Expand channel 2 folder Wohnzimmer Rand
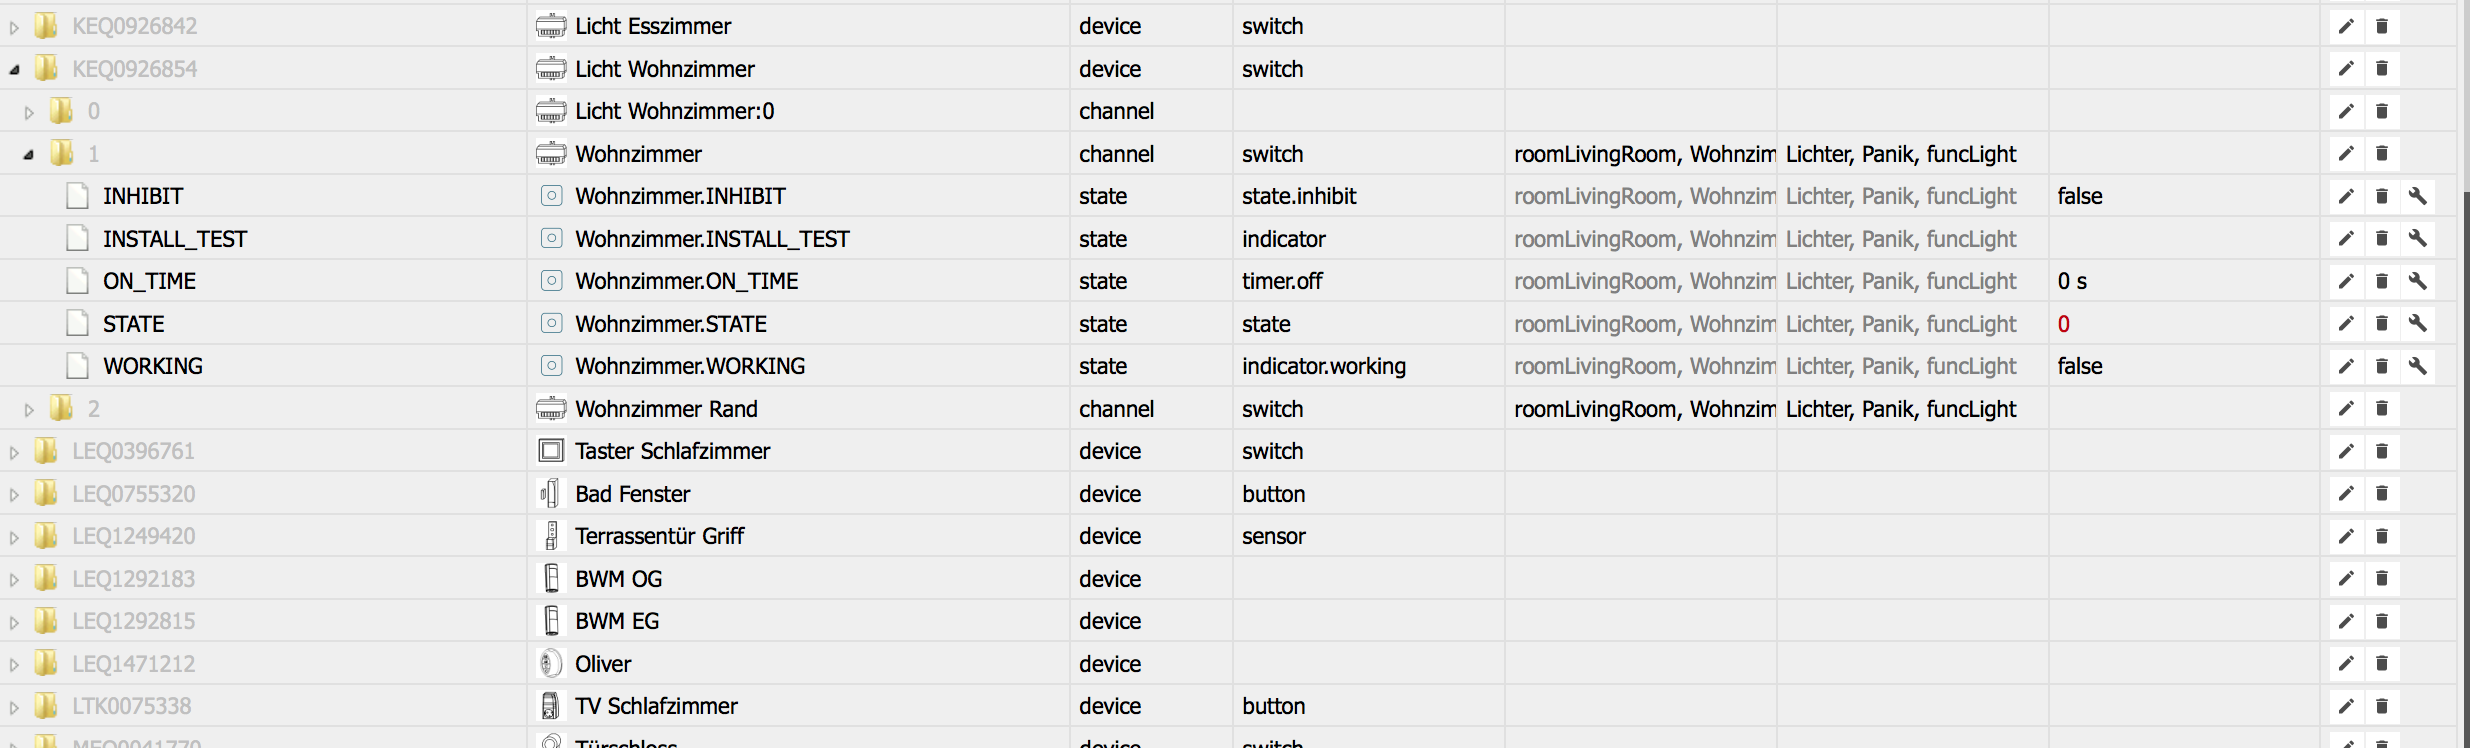Image resolution: width=2470 pixels, height=748 pixels. [29, 410]
